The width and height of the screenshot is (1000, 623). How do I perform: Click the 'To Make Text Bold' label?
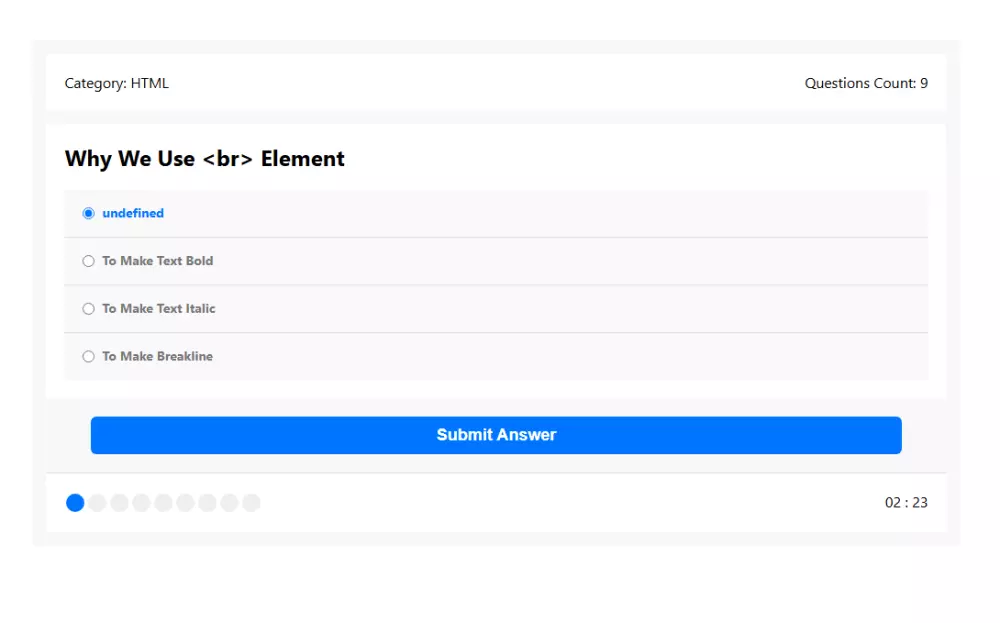tap(158, 261)
